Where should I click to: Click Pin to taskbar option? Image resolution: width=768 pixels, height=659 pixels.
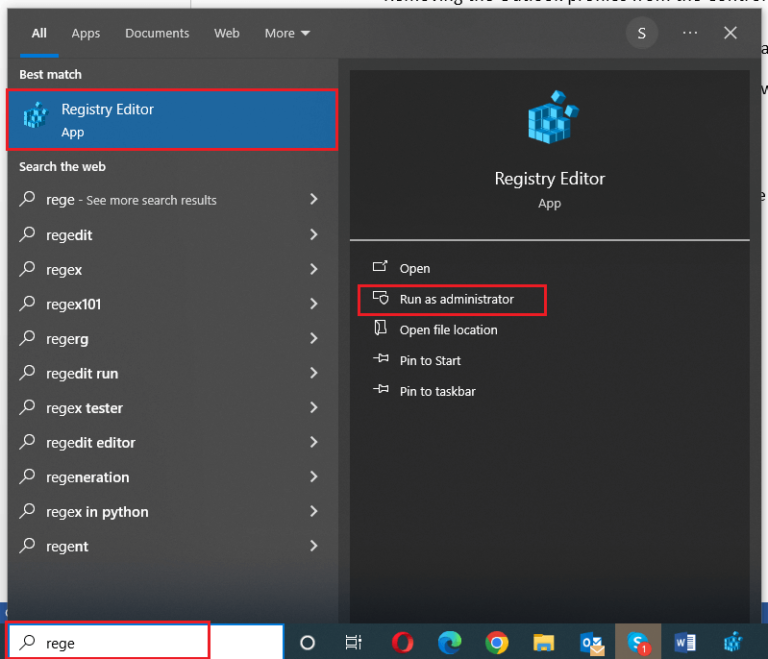coord(437,391)
